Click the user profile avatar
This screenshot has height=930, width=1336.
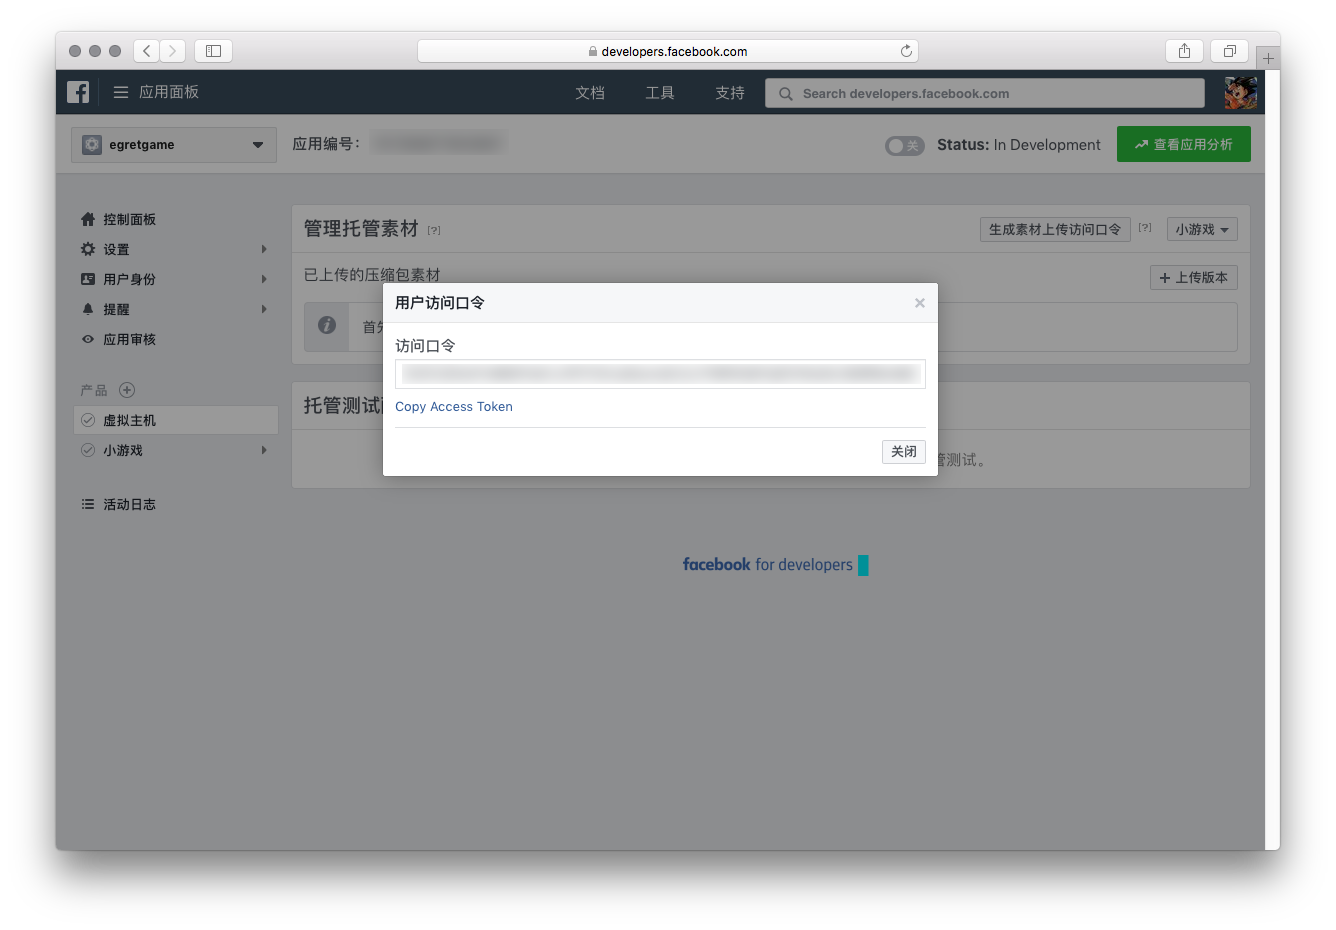(x=1240, y=93)
